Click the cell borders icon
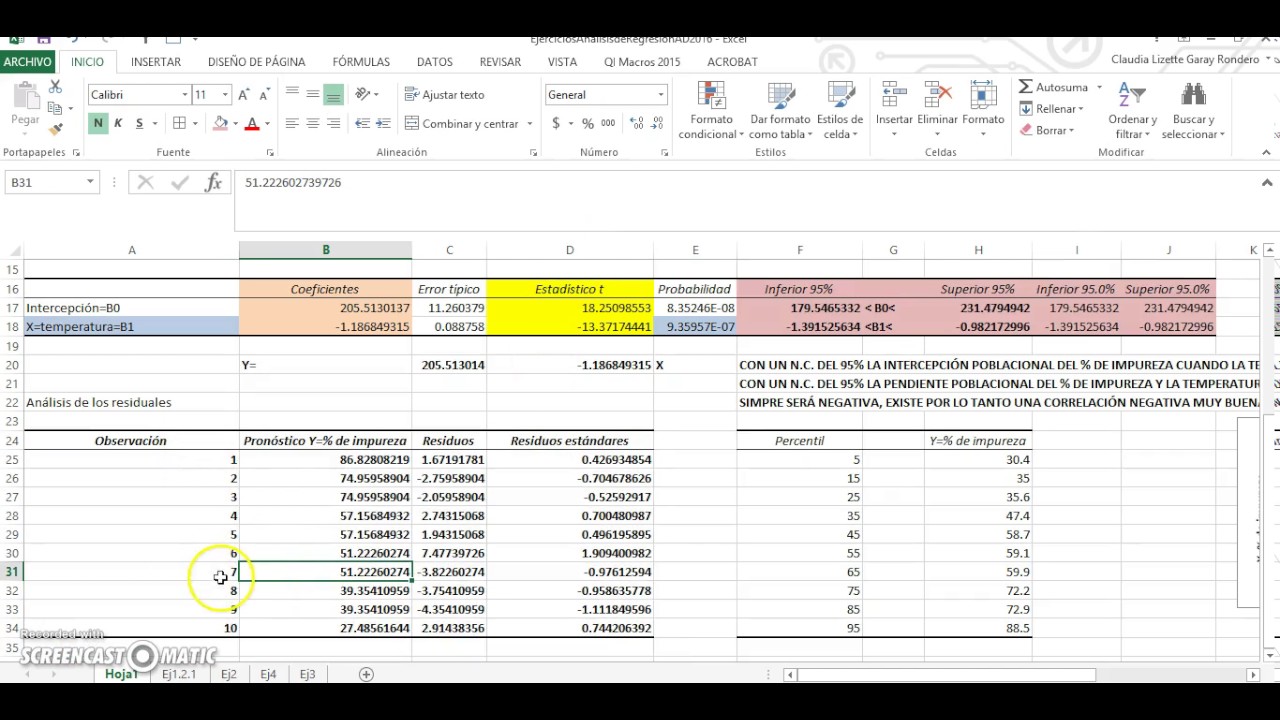Screen dimensions: 1280x720 pyautogui.click(x=179, y=123)
